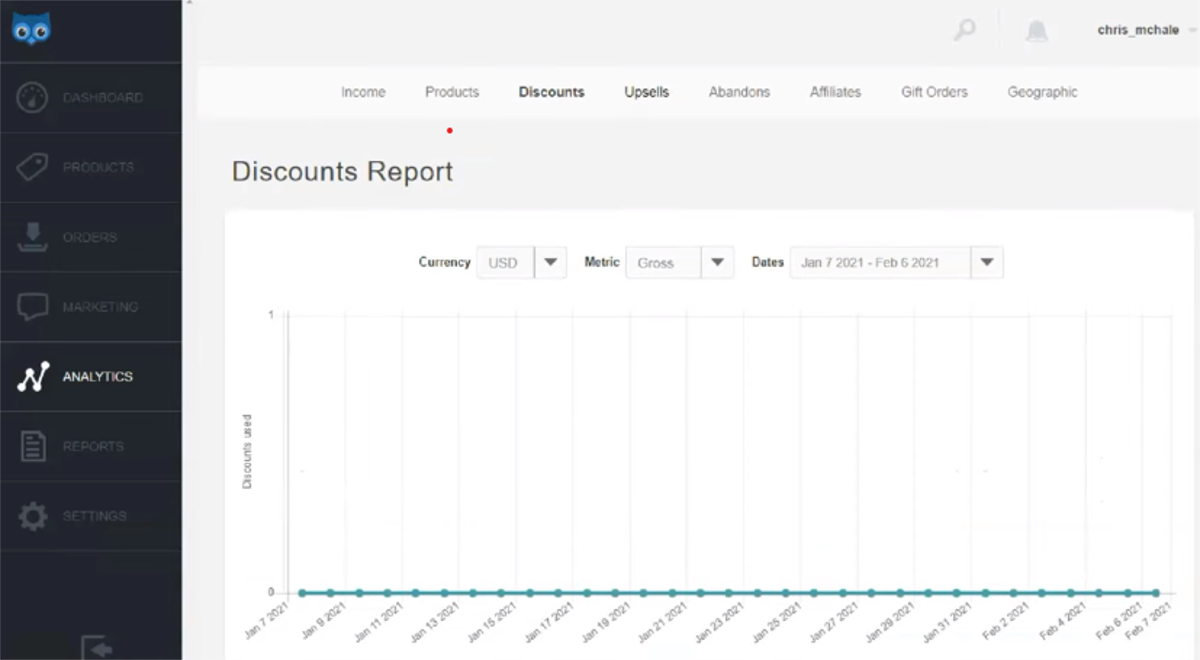Open the Orders sidebar section

point(91,237)
